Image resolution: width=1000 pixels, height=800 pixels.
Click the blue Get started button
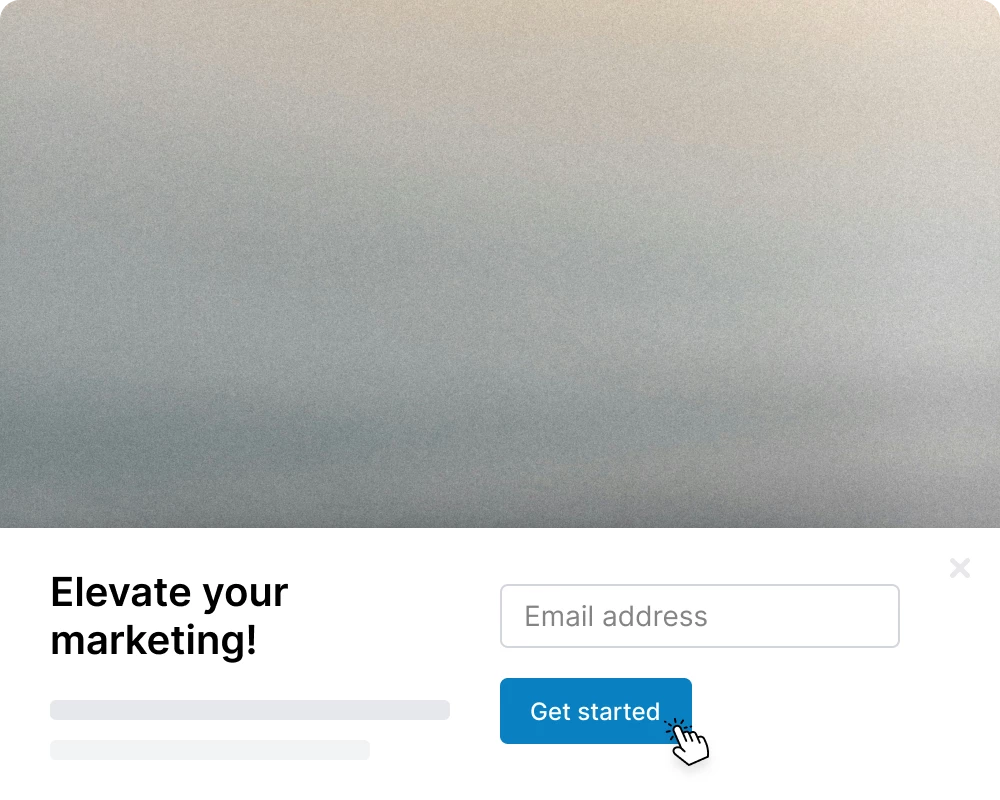(596, 711)
